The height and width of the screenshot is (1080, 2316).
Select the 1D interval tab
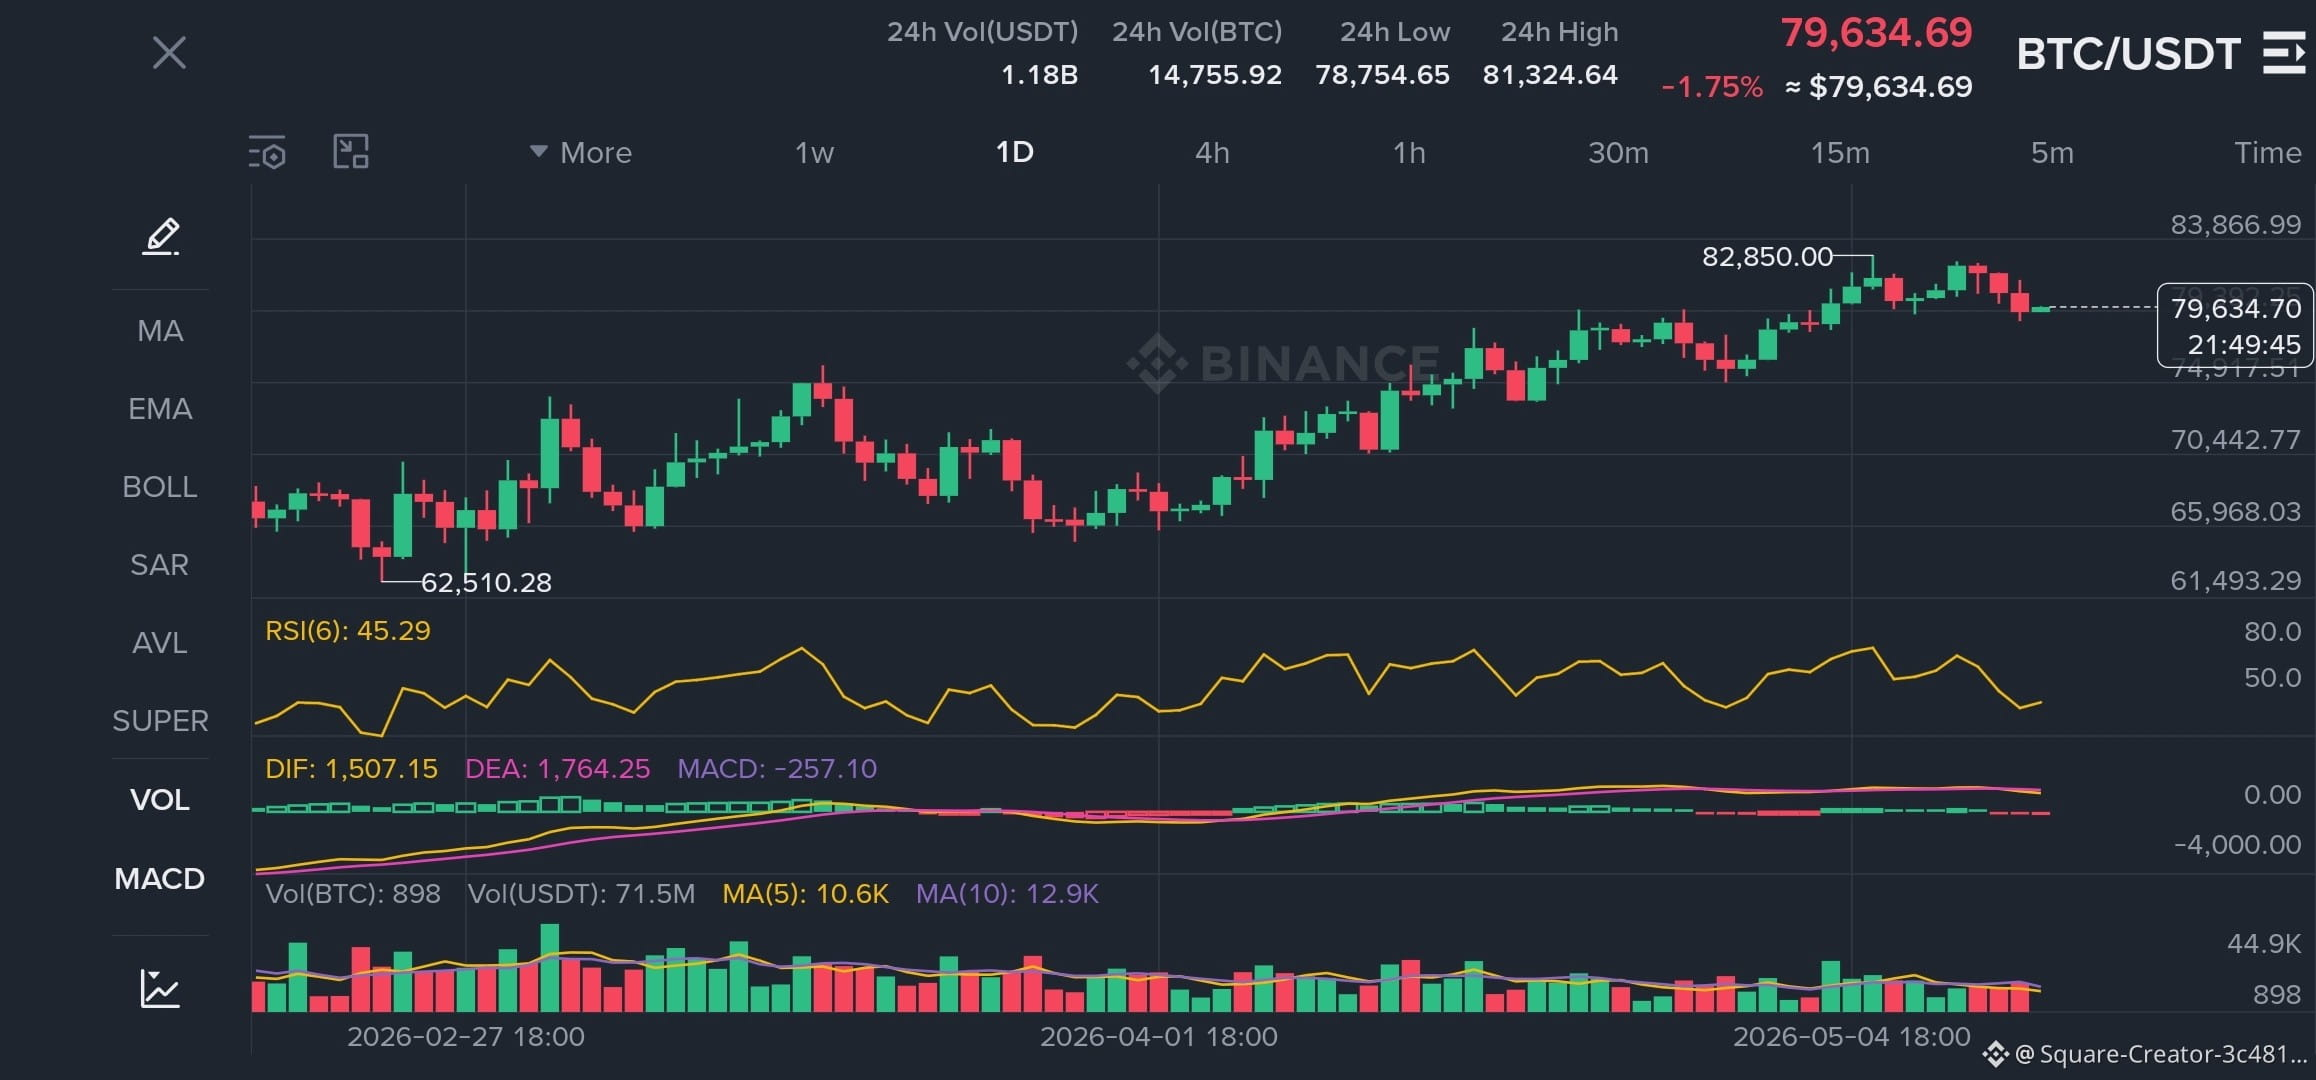pos(1014,152)
